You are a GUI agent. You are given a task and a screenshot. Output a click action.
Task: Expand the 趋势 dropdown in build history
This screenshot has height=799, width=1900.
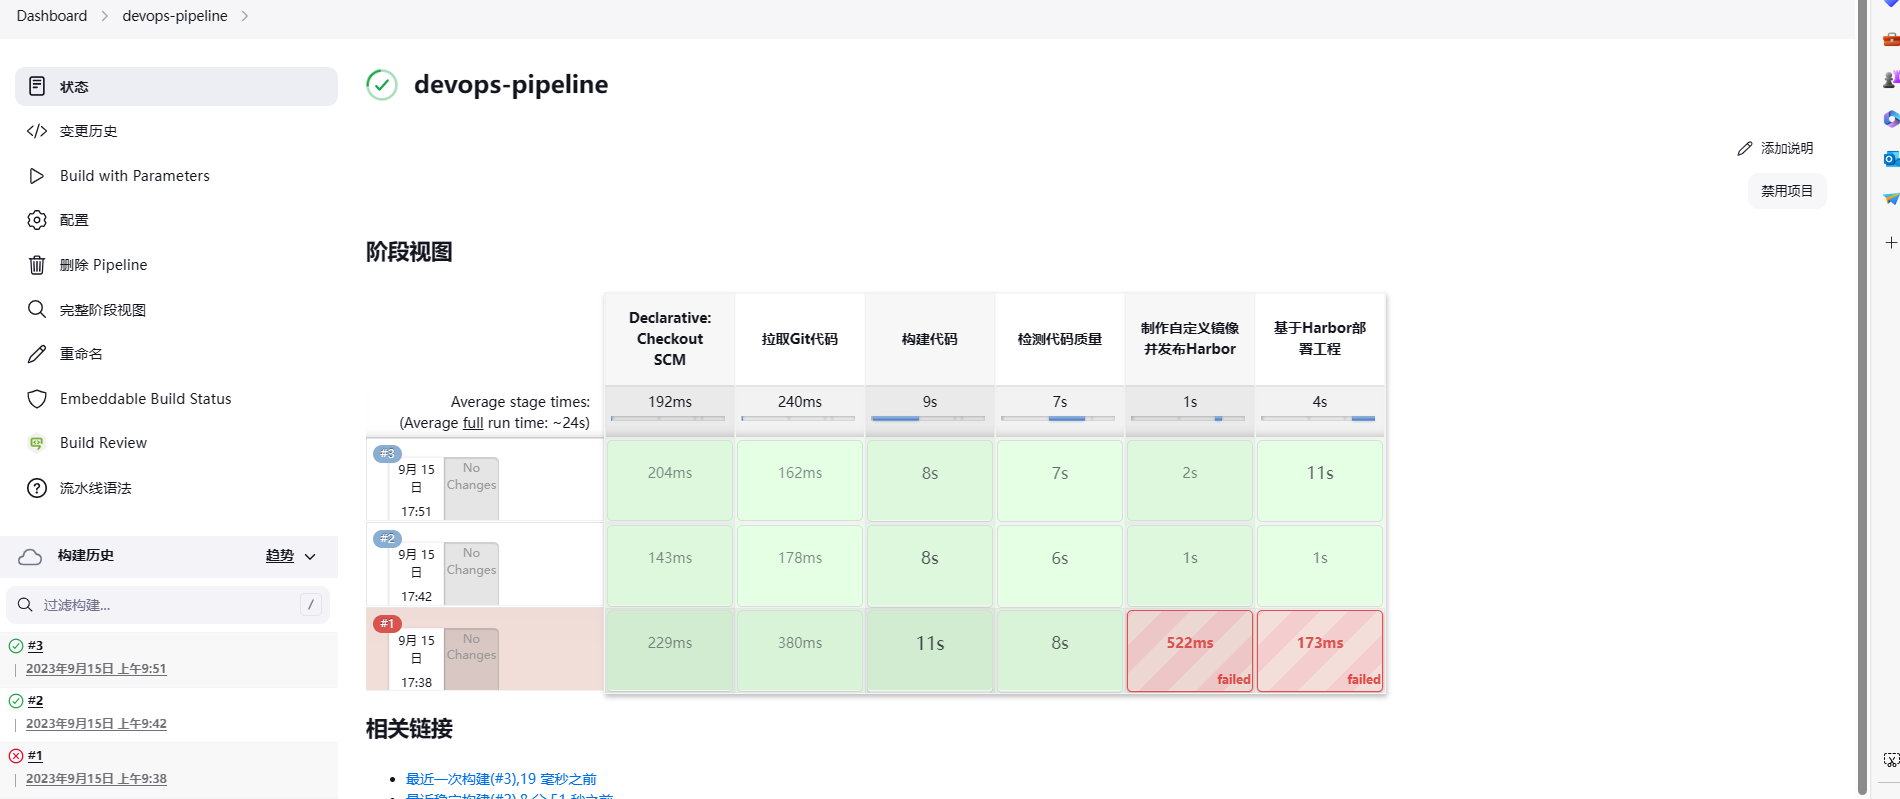coord(310,556)
